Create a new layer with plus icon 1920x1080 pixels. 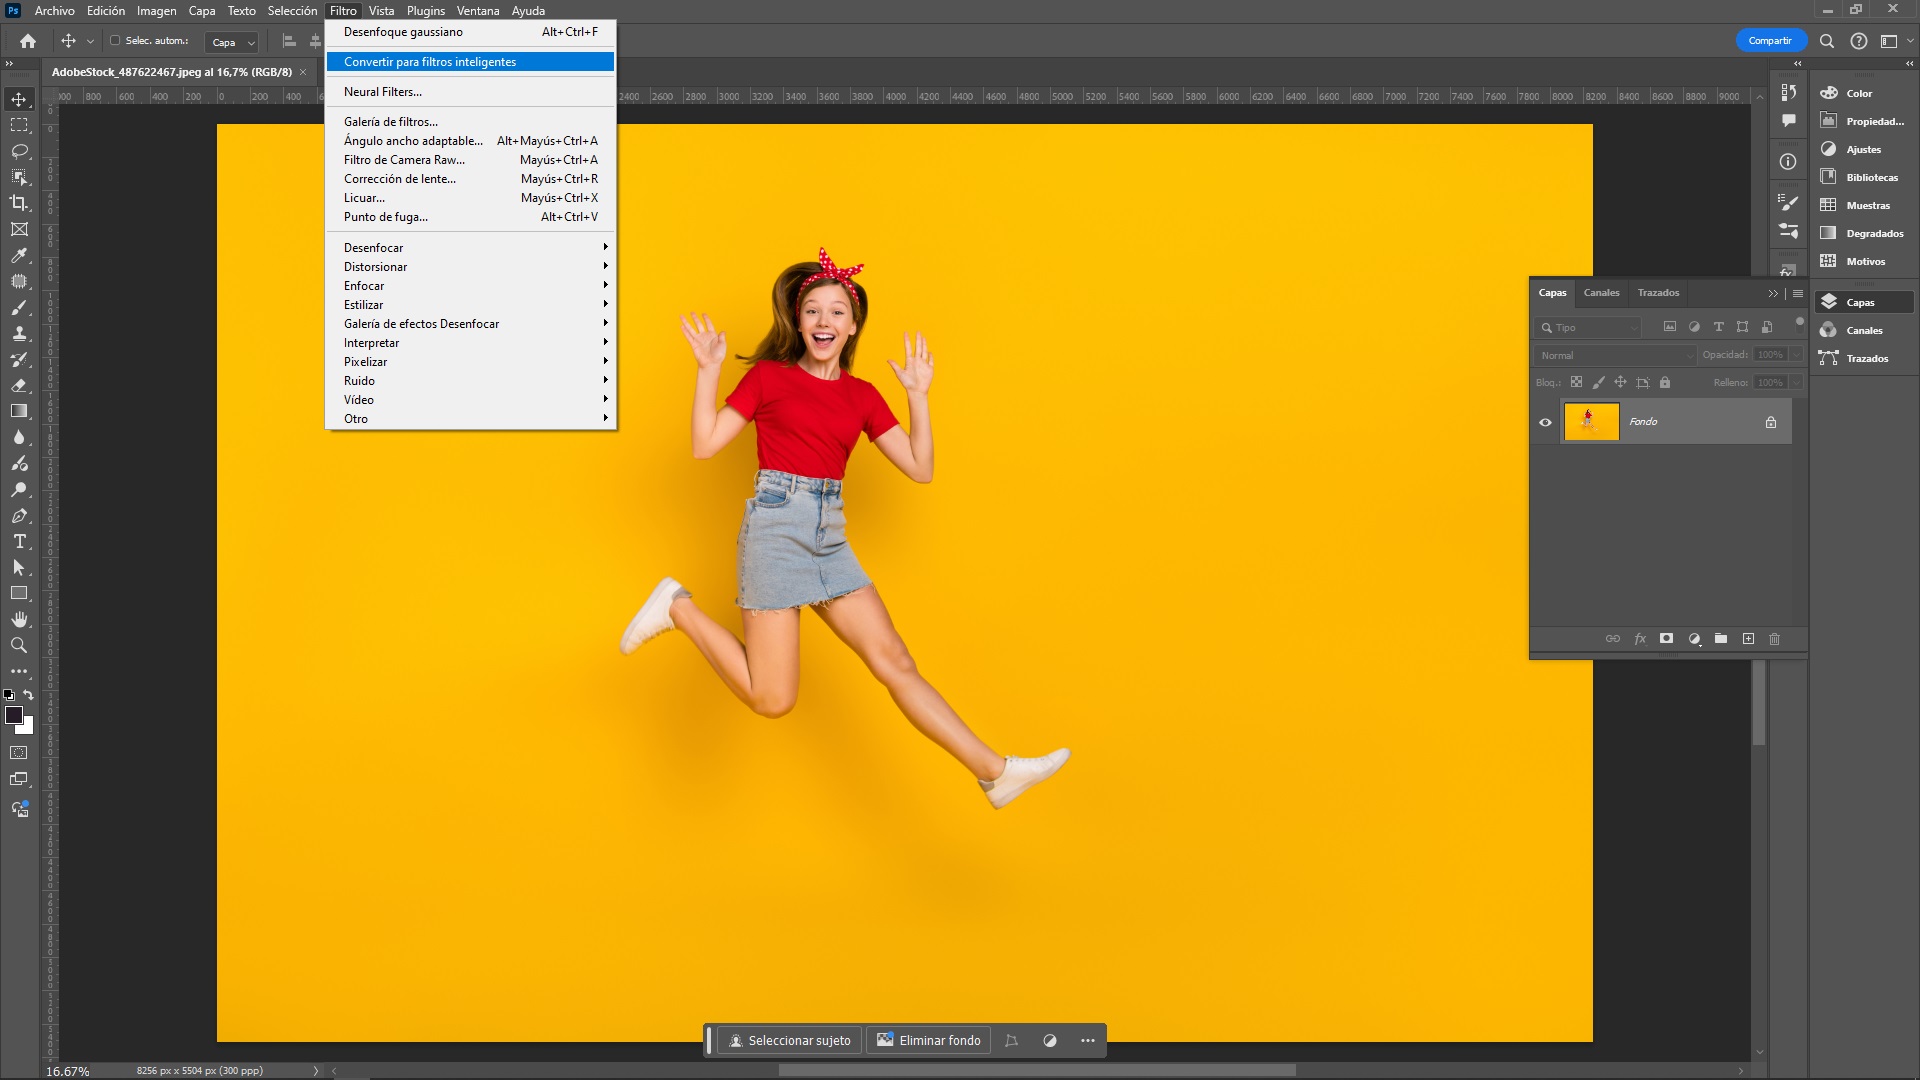pyautogui.click(x=1748, y=638)
